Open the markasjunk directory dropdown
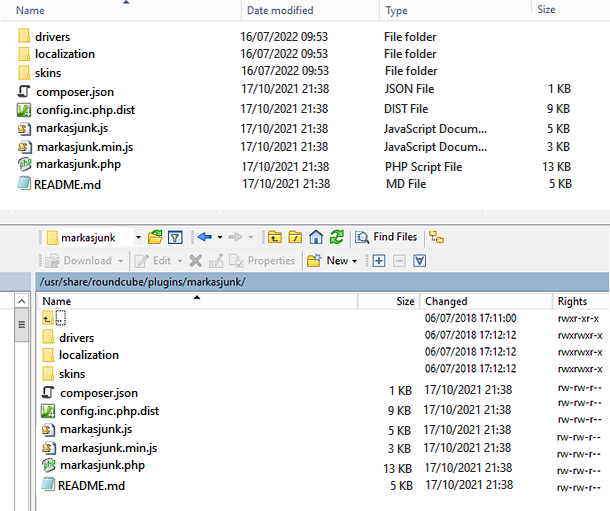Viewport: 610px width, 511px height. tap(137, 237)
